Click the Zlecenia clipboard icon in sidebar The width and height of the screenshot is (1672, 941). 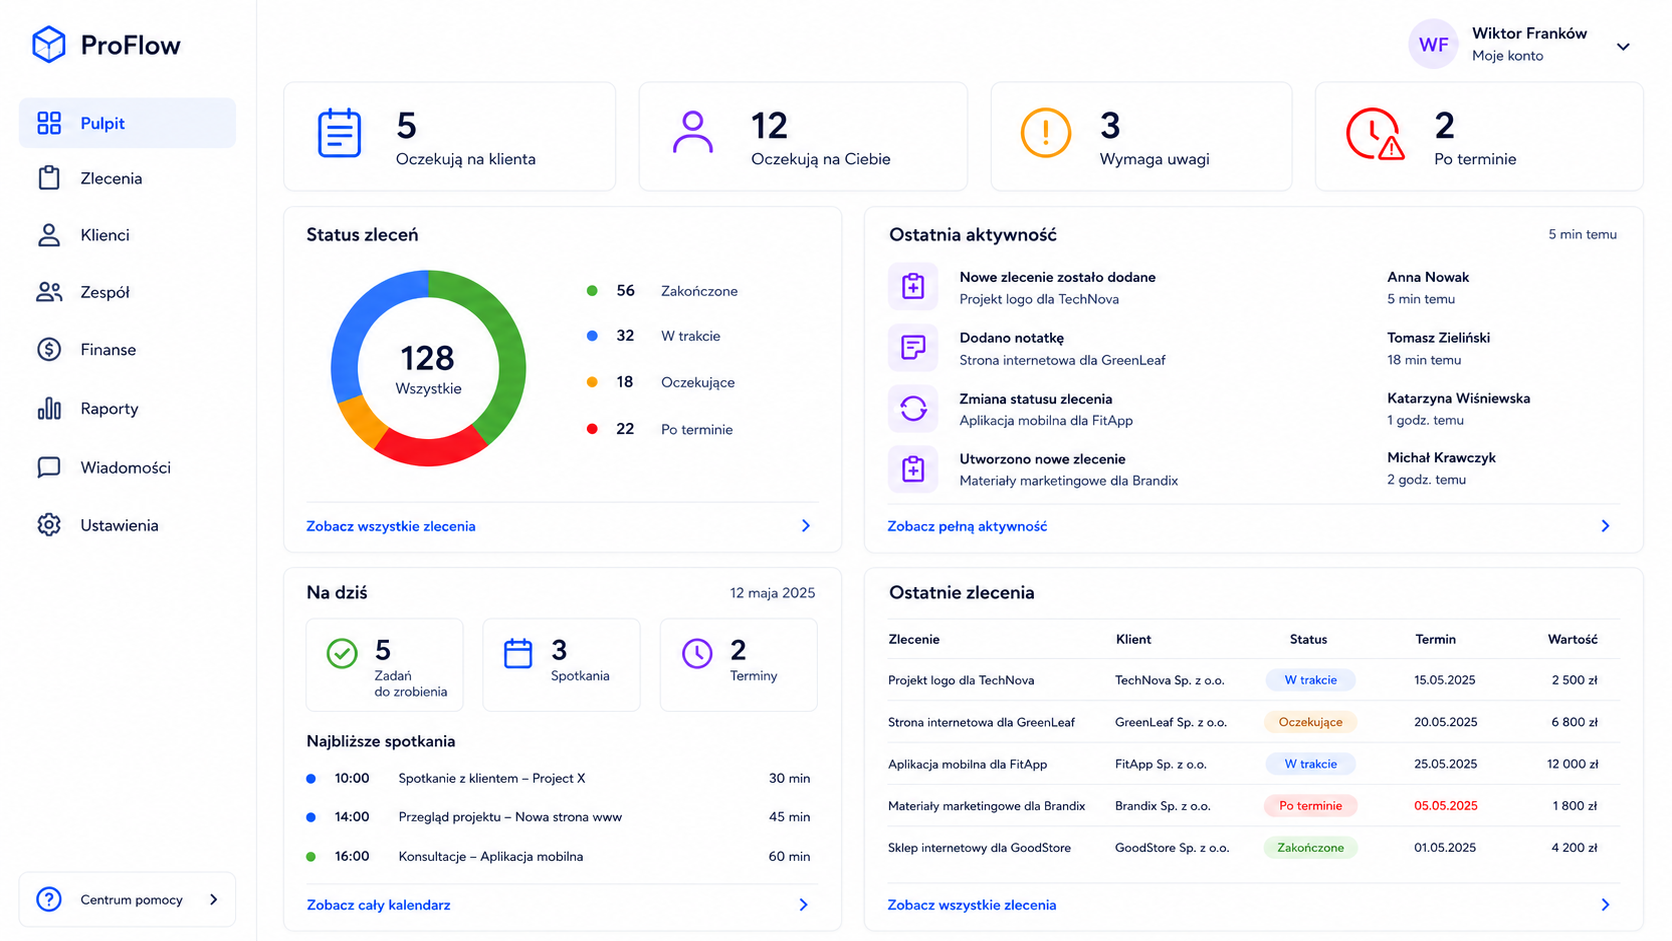[49, 178]
